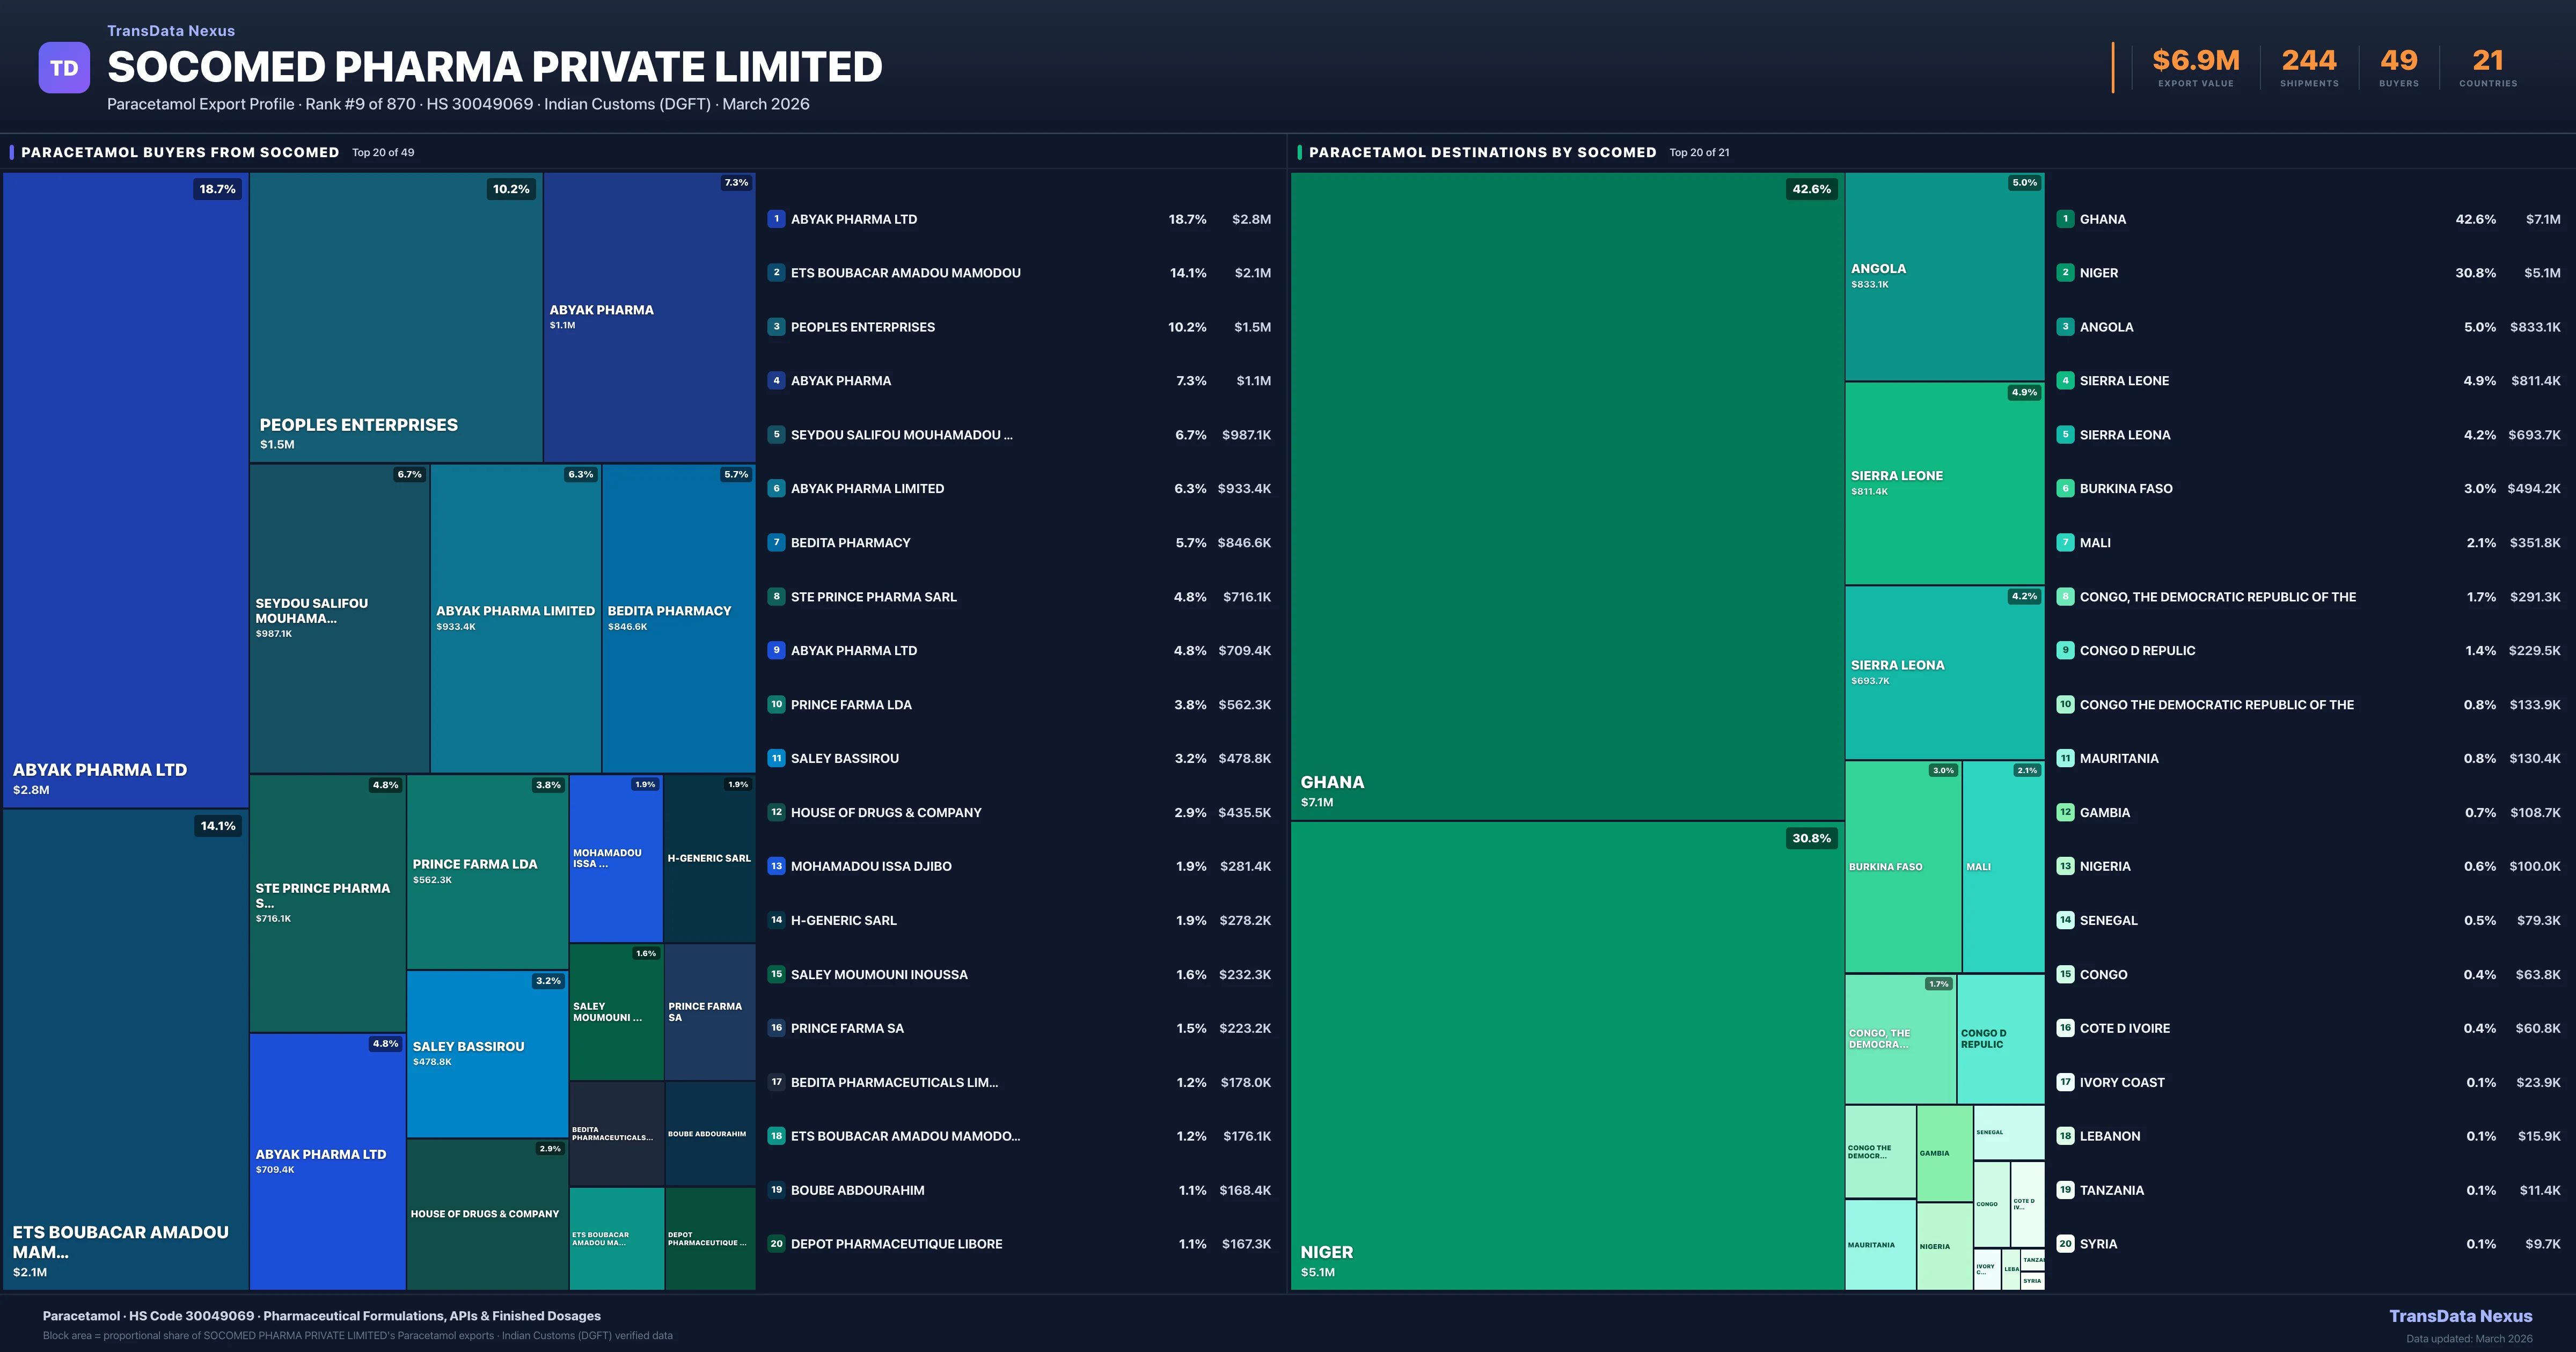Select rank badge 1 next to ABYAK PHARMA LTD
Screen dimensions: 2576x1352
pos(776,218)
